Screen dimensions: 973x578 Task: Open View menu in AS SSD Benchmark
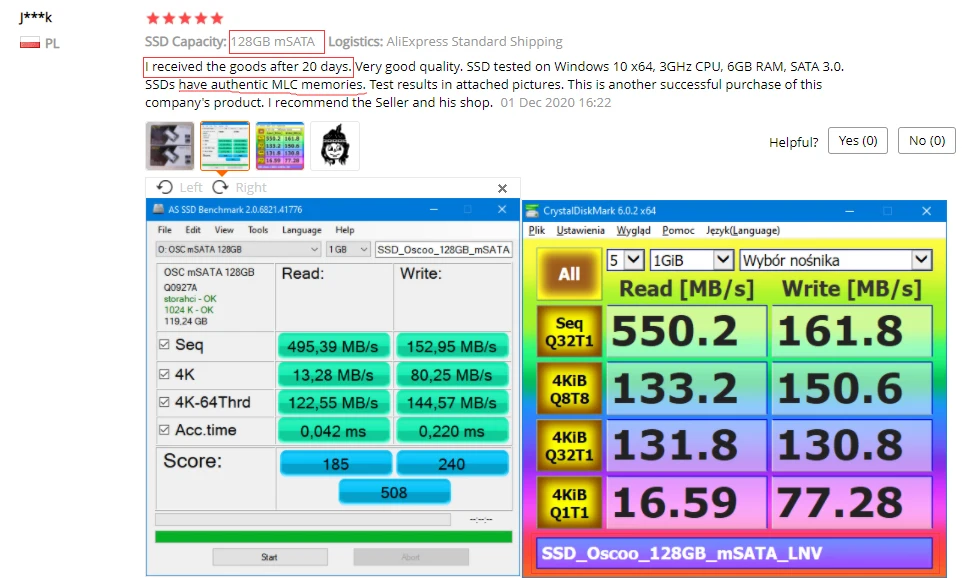click(224, 230)
